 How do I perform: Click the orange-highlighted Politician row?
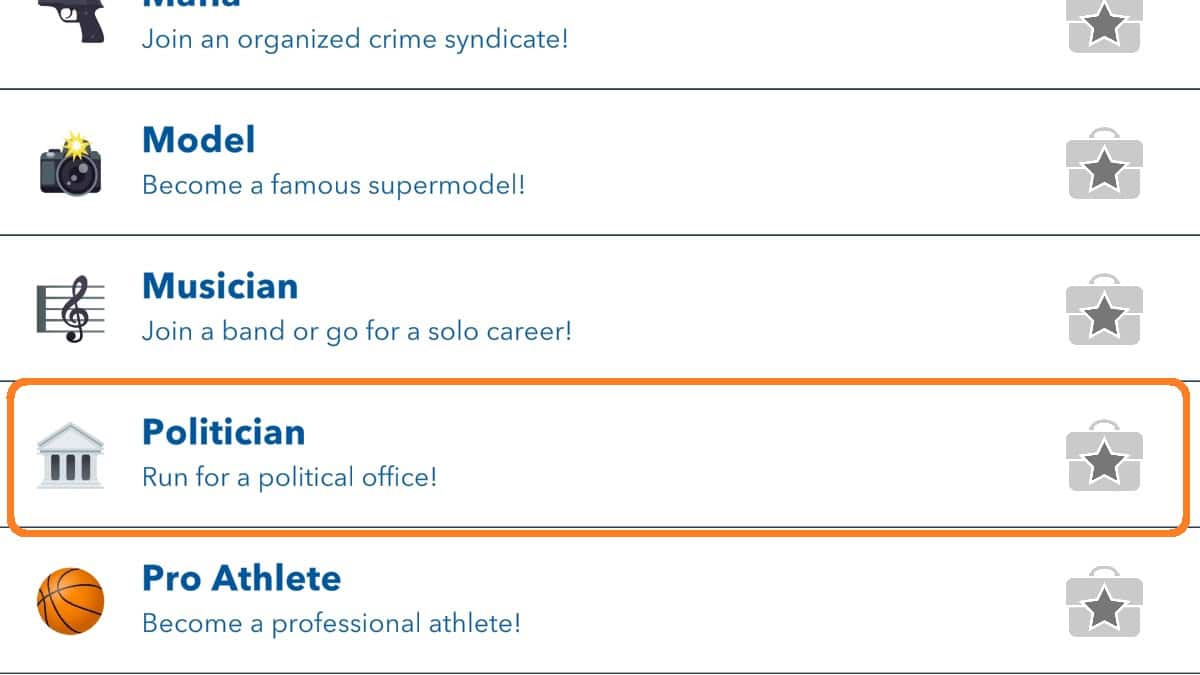(x=600, y=455)
